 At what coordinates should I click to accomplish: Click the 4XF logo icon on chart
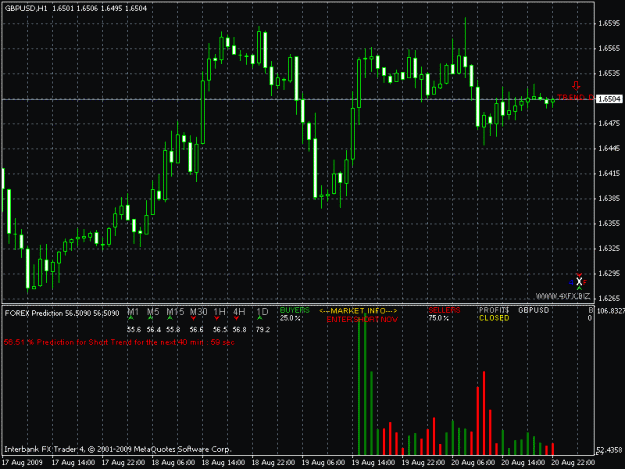pyautogui.click(x=578, y=282)
